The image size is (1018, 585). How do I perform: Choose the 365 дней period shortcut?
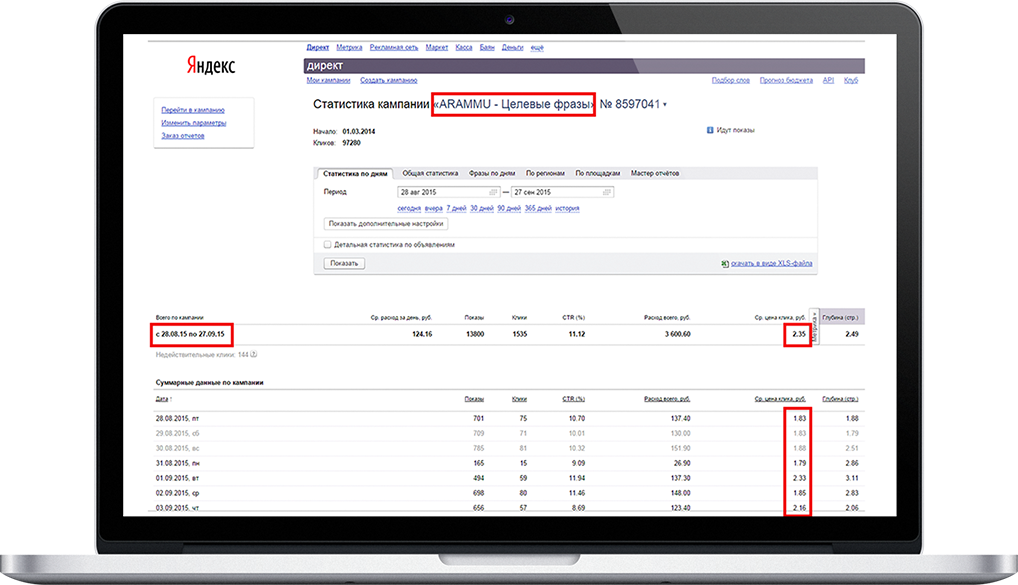(x=538, y=208)
